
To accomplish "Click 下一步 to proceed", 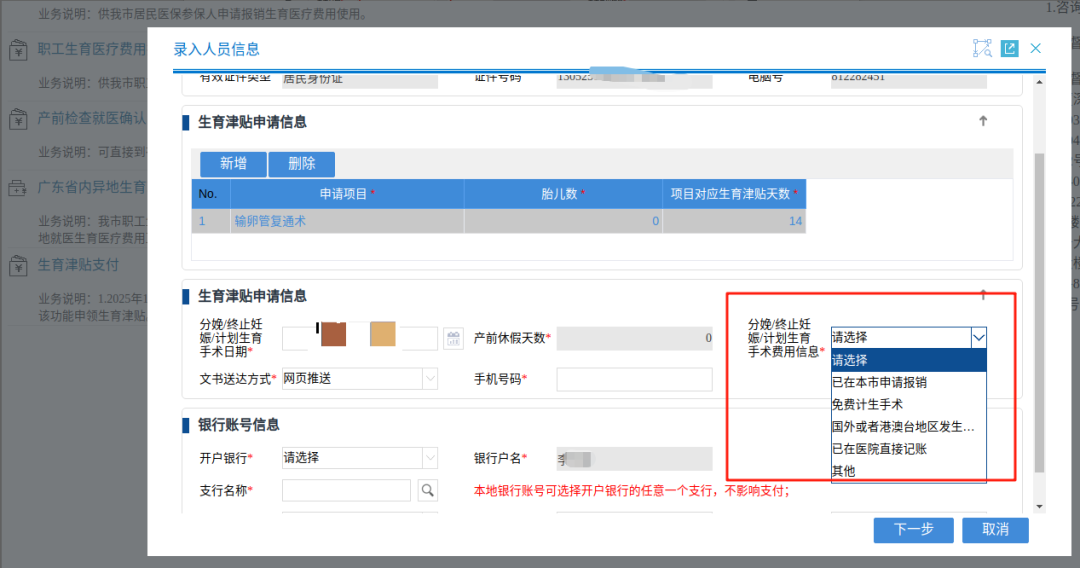I will (x=913, y=529).
